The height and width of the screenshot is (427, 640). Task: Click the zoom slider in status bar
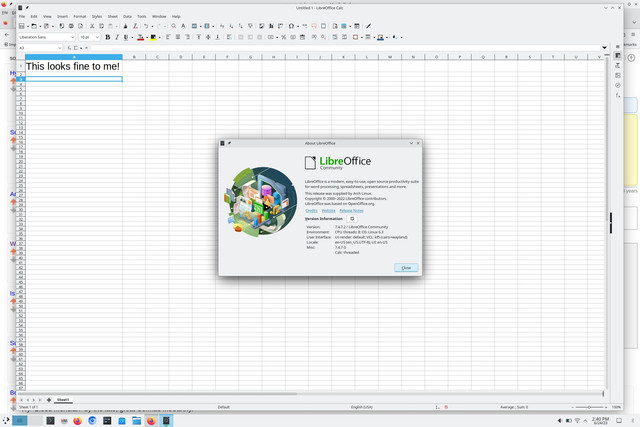pos(589,407)
